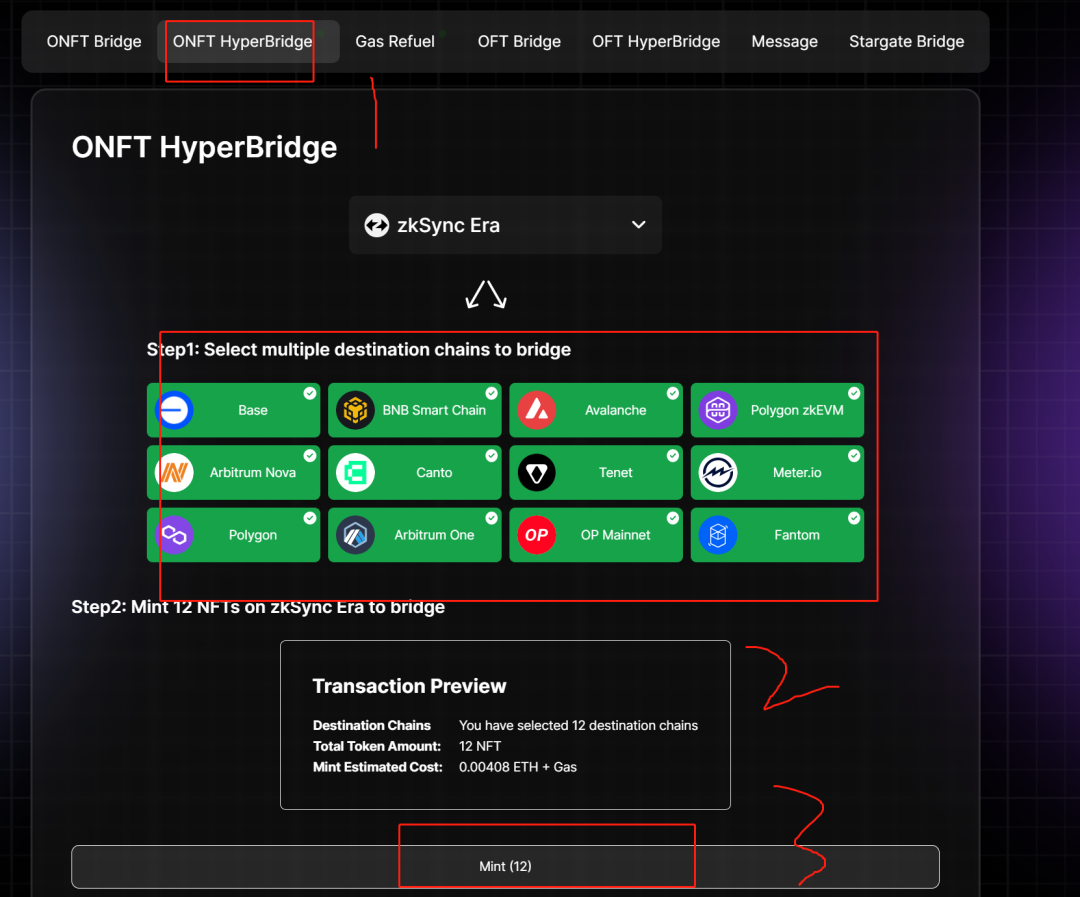Image resolution: width=1080 pixels, height=897 pixels.
Task: Deselect the Polygon chain checkmark
Action: point(310,518)
